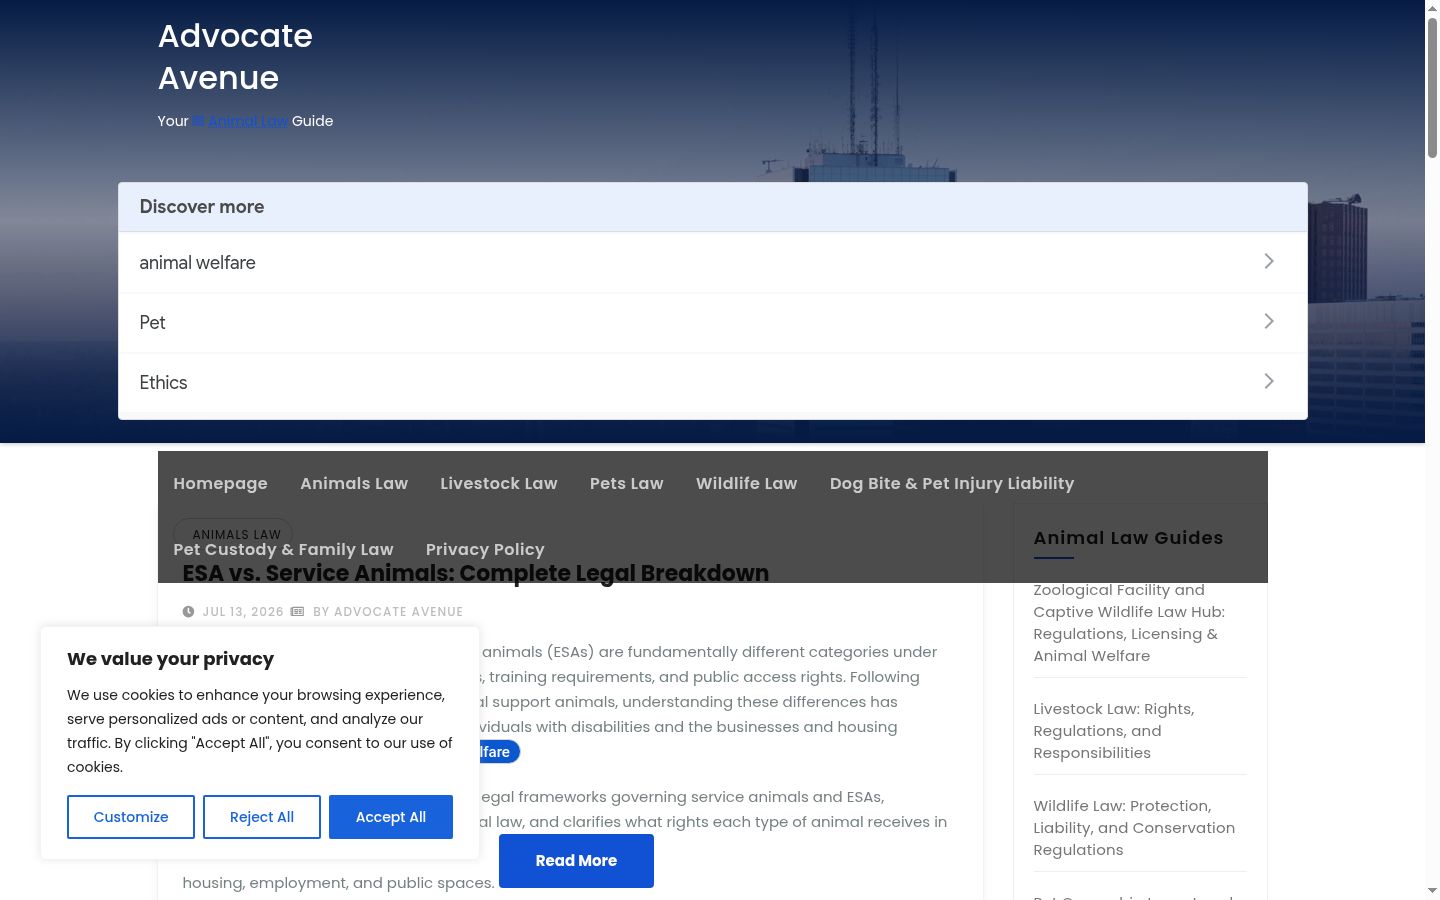Click the Animal Law link in tagline
Viewport: 1440px width, 900px height.
(x=241, y=121)
